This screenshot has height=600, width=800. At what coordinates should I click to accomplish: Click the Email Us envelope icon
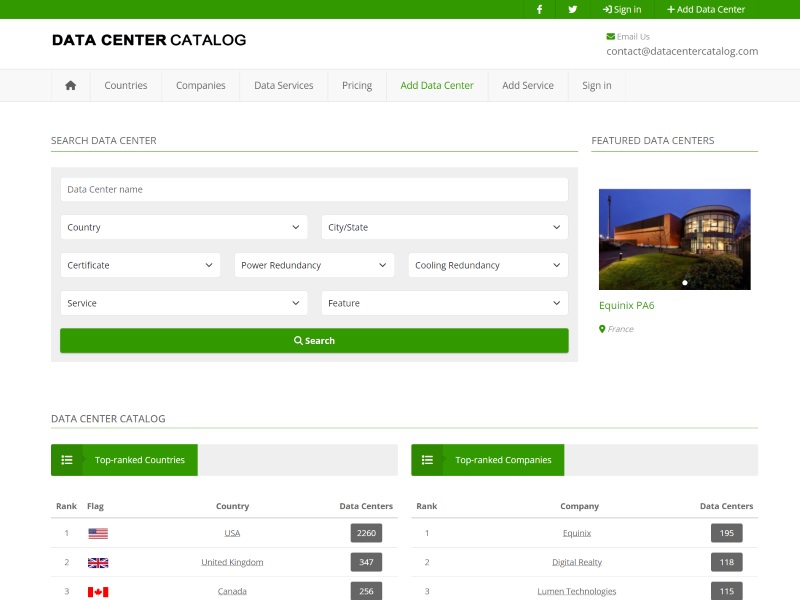coord(608,36)
